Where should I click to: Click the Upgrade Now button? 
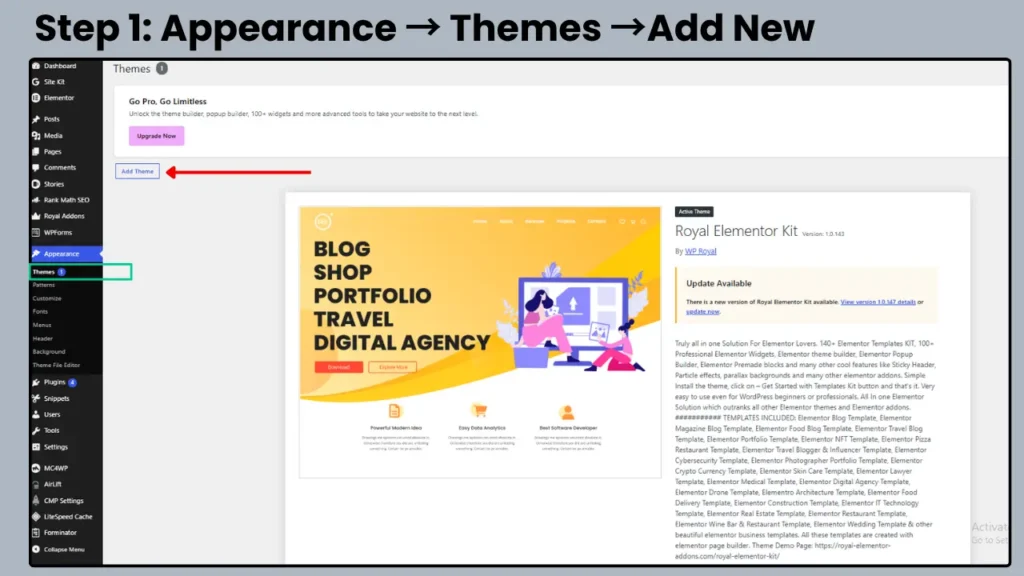point(156,136)
